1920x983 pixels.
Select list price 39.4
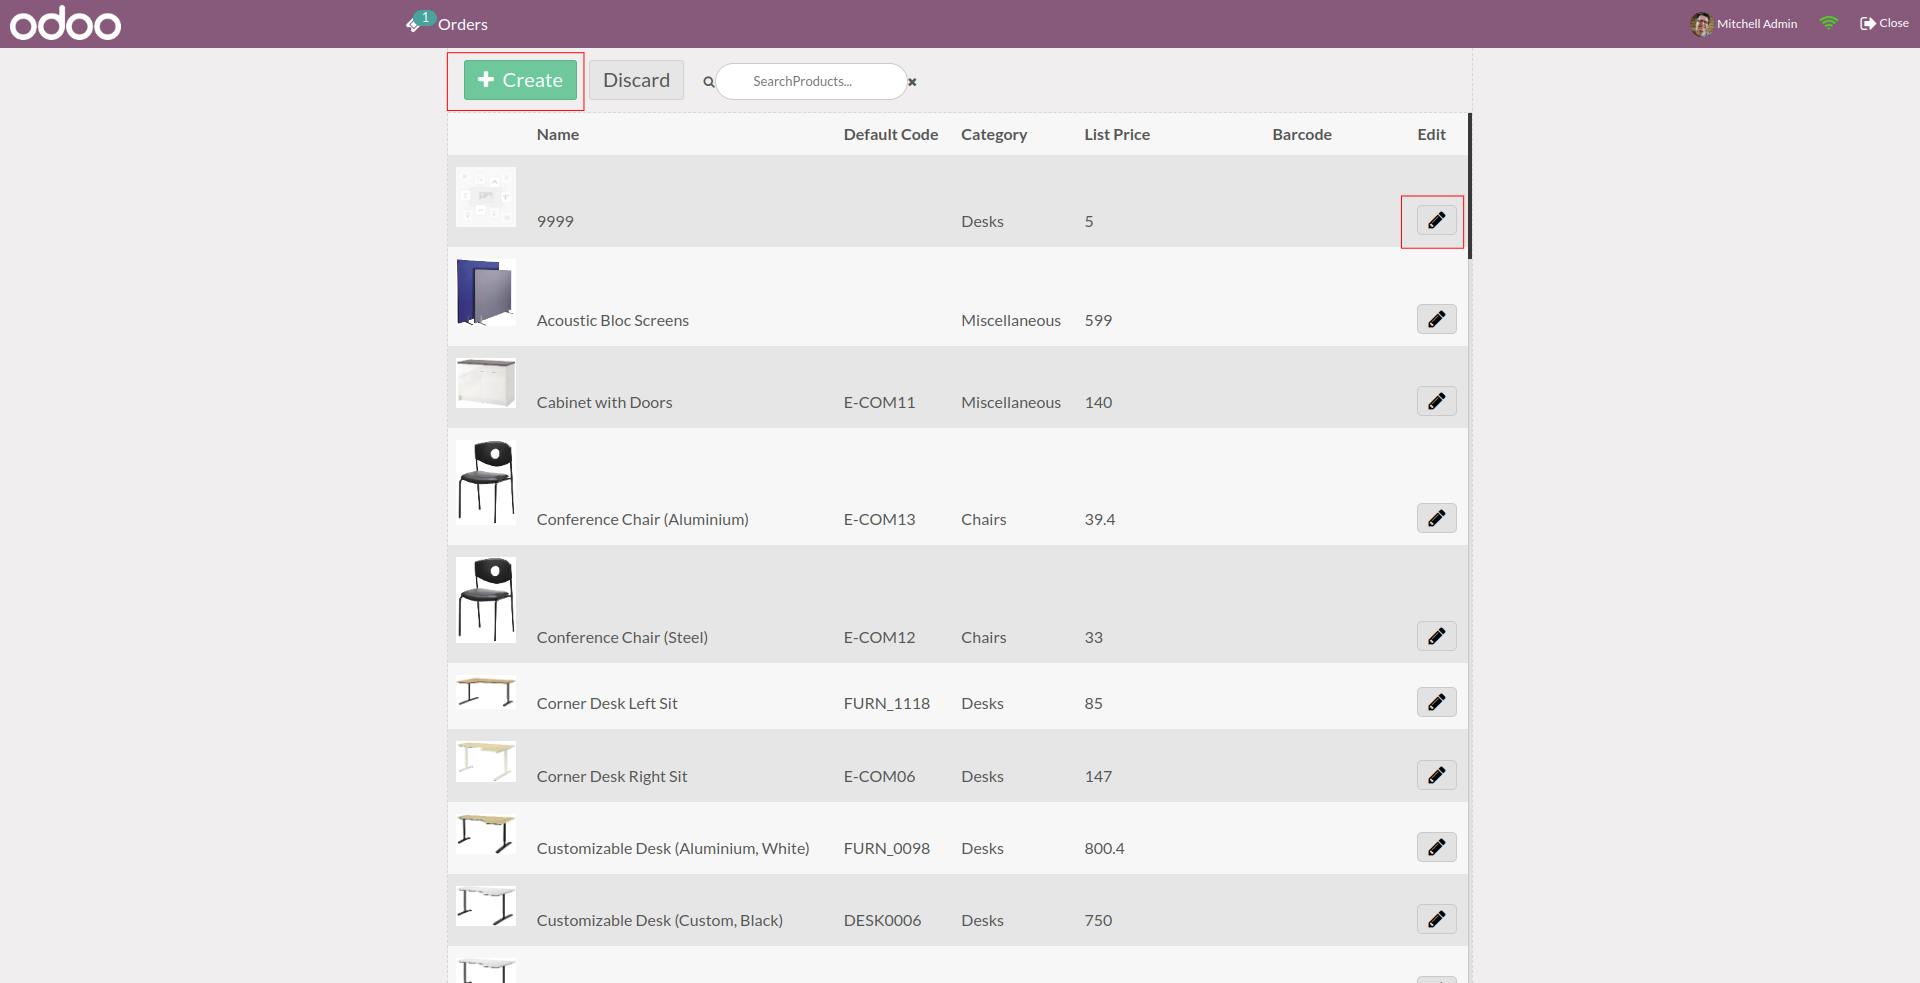pos(1100,520)
